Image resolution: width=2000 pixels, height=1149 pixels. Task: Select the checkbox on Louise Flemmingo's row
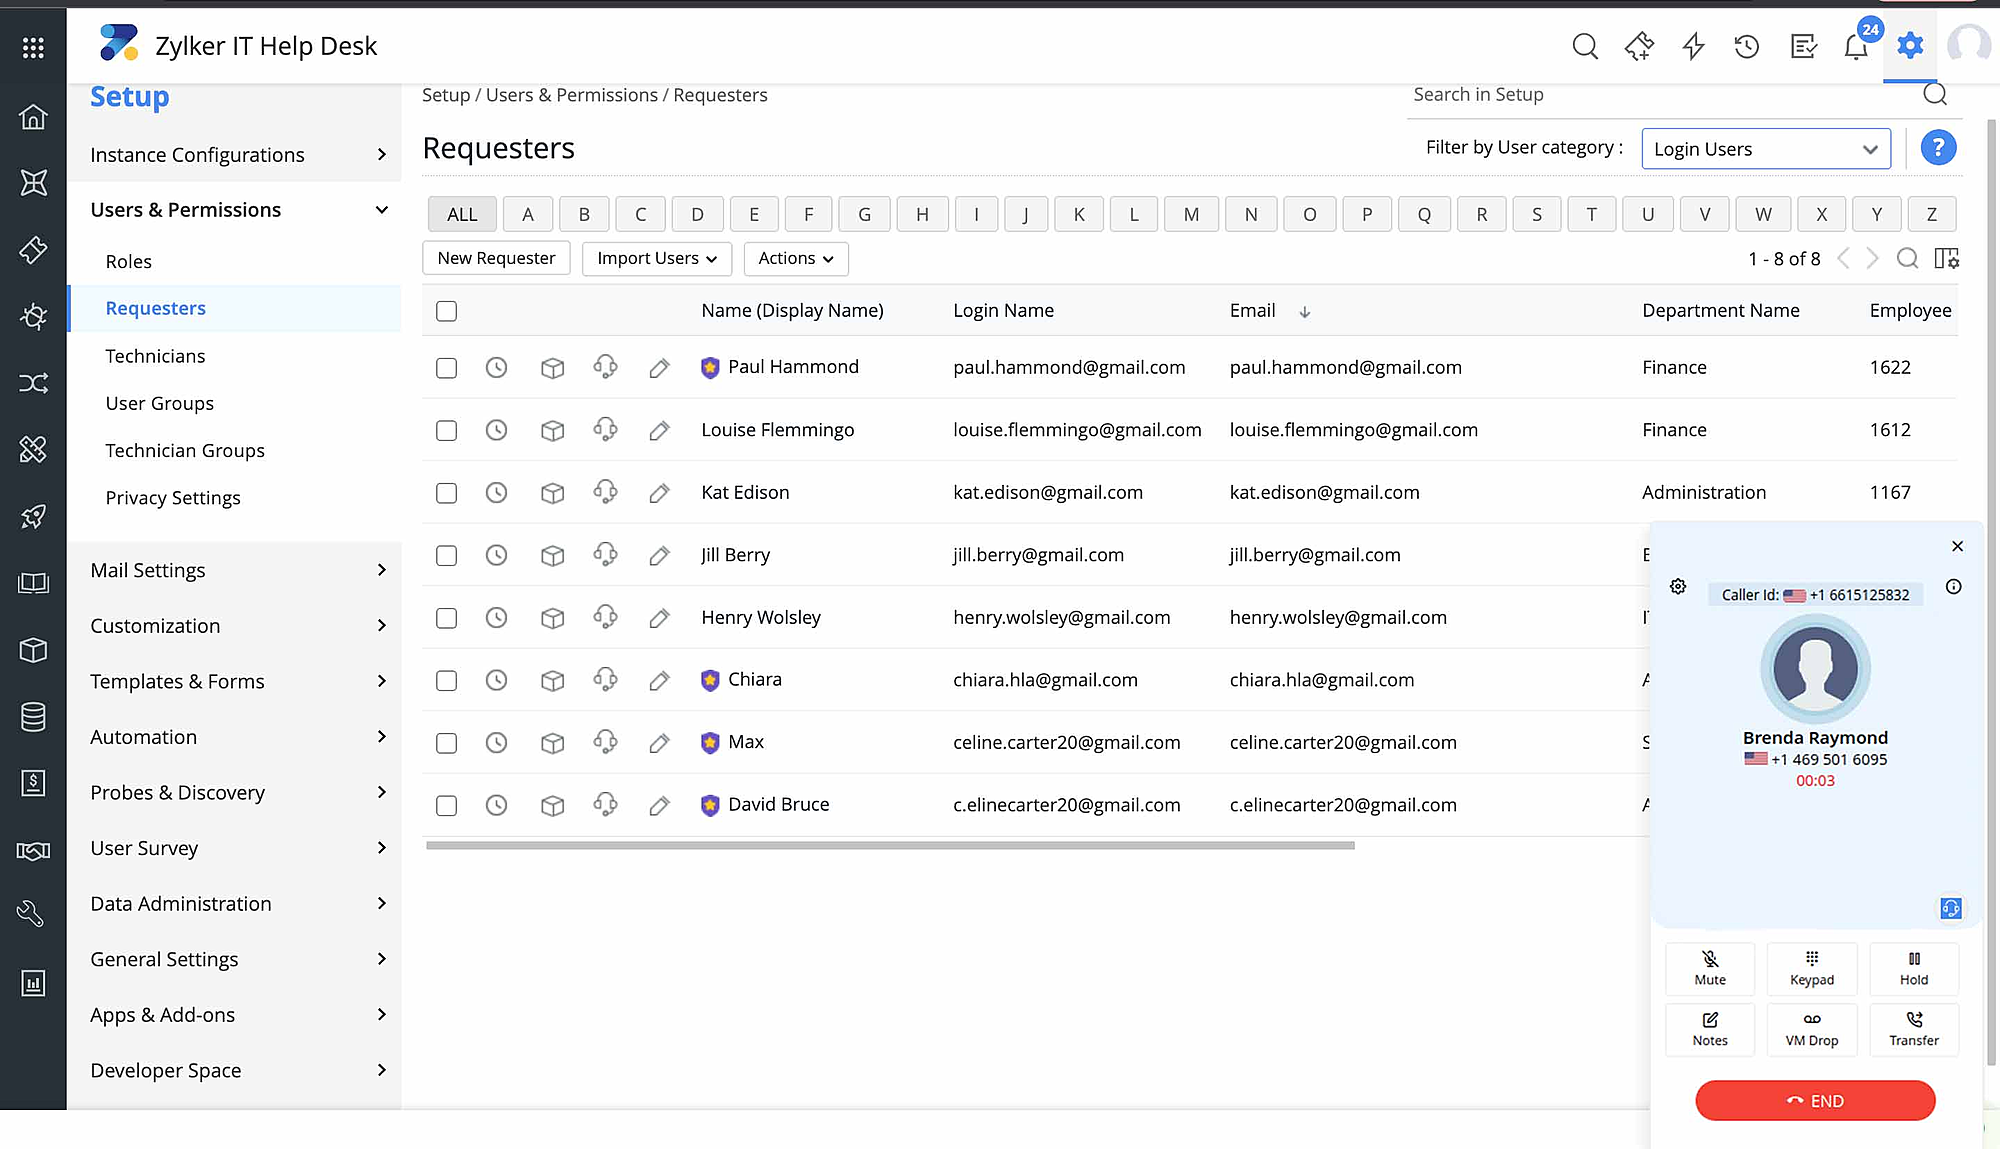pos(446,430)
